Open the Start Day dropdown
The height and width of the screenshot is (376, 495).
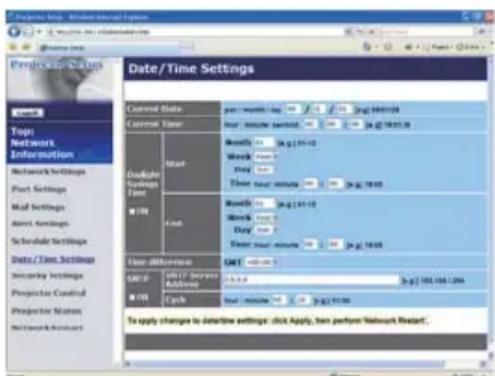264,170
